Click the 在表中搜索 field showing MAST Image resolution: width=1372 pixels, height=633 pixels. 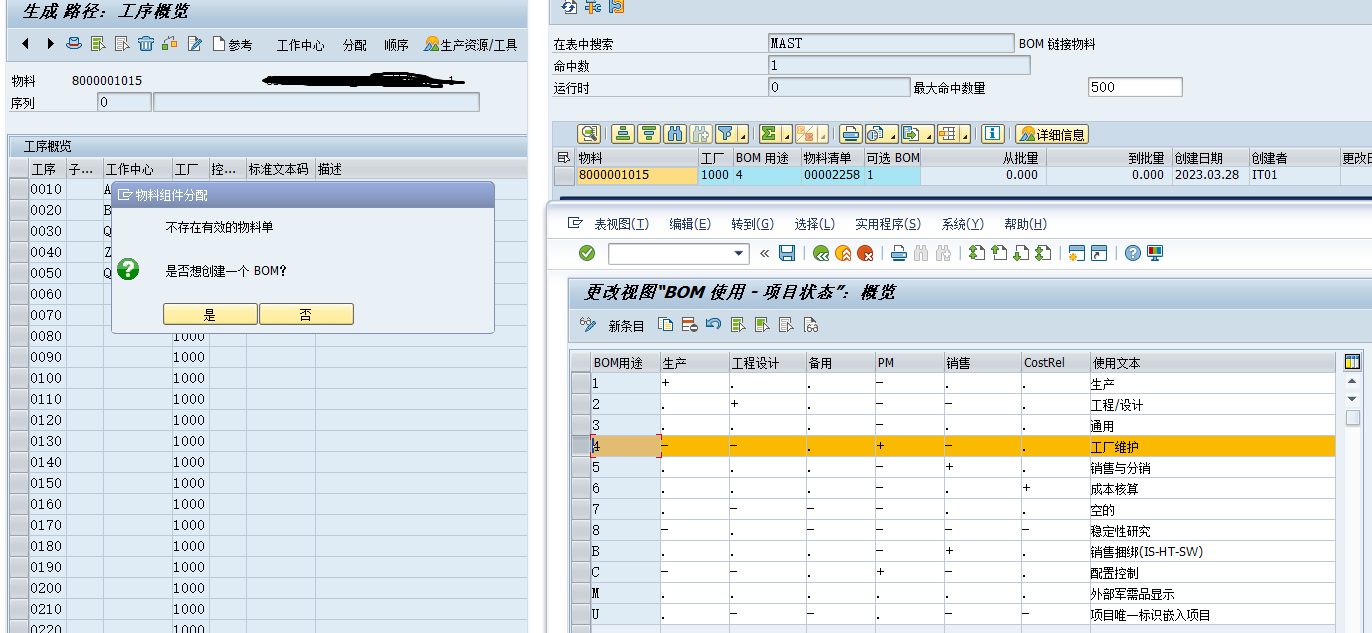click(890, 44)
